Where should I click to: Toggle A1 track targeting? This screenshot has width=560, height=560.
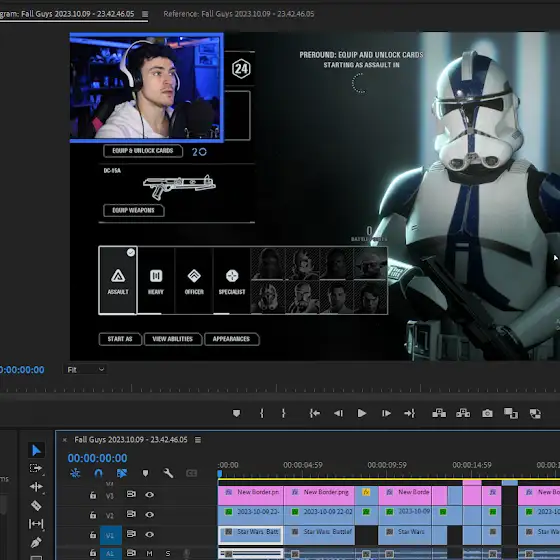point(110,553)
